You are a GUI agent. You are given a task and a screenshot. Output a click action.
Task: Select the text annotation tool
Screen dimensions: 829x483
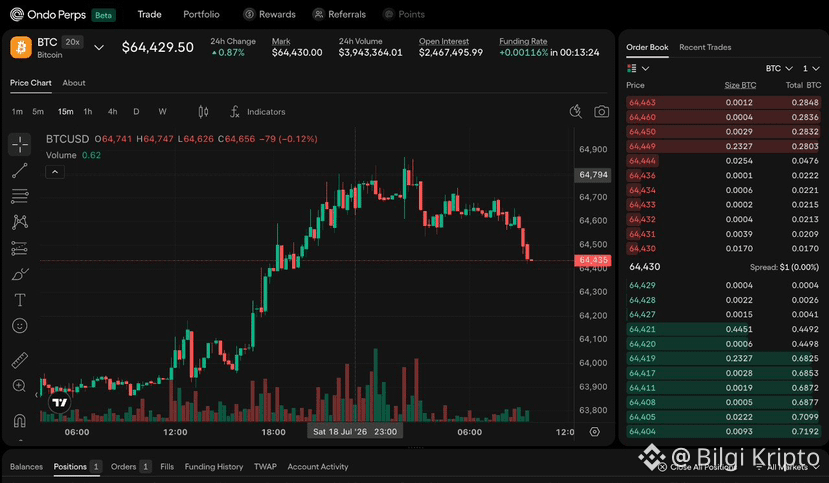tap(20, 300)
